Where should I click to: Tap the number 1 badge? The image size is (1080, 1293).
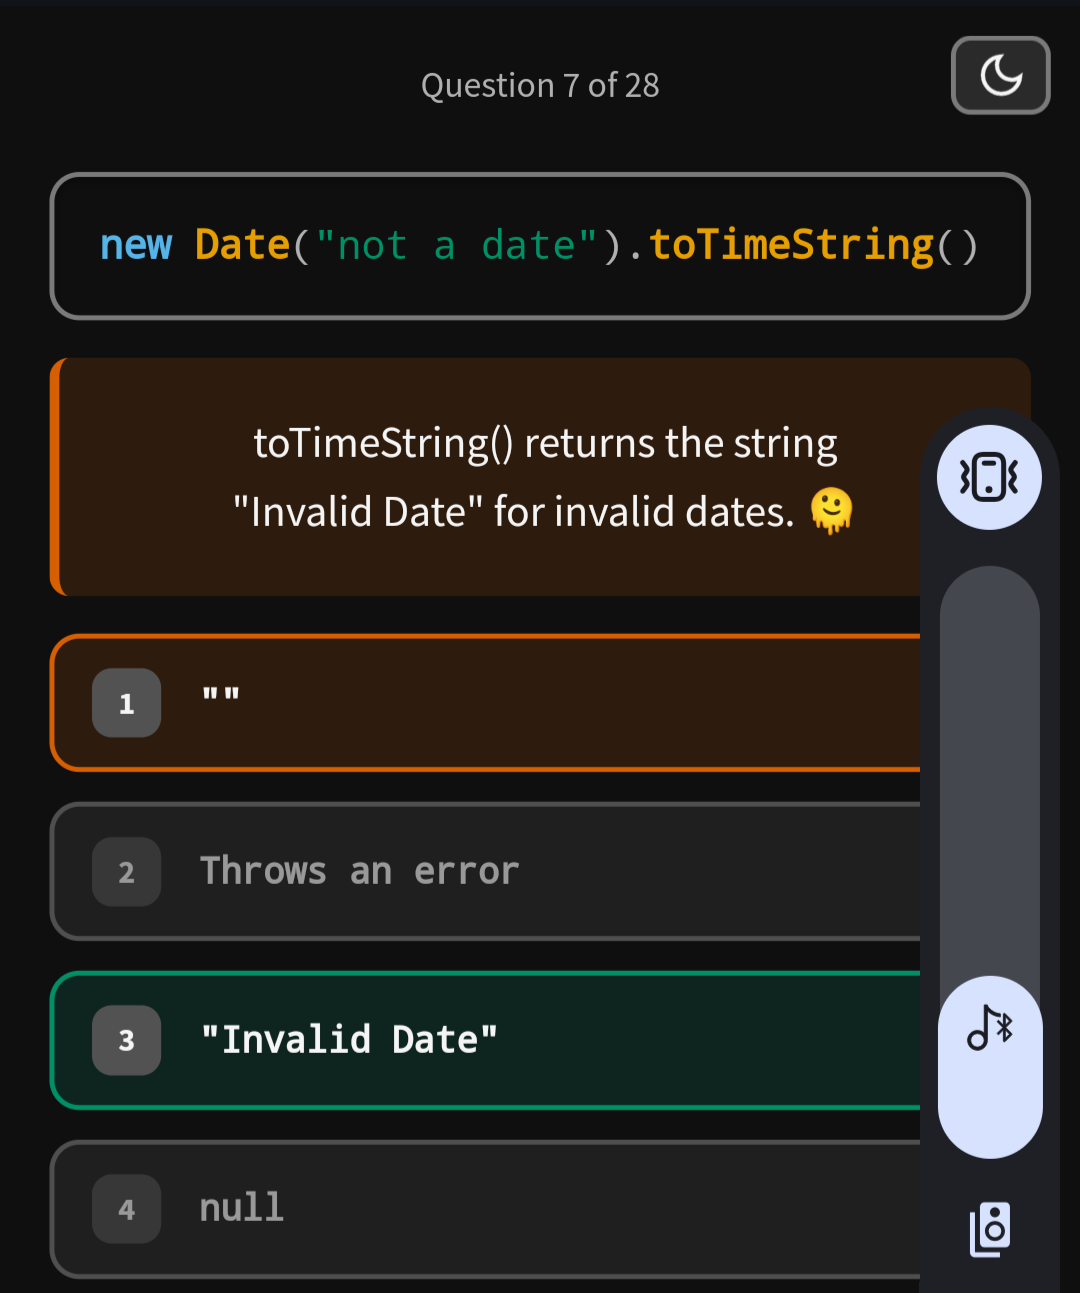pyautogui.click(x=126, y=703)
